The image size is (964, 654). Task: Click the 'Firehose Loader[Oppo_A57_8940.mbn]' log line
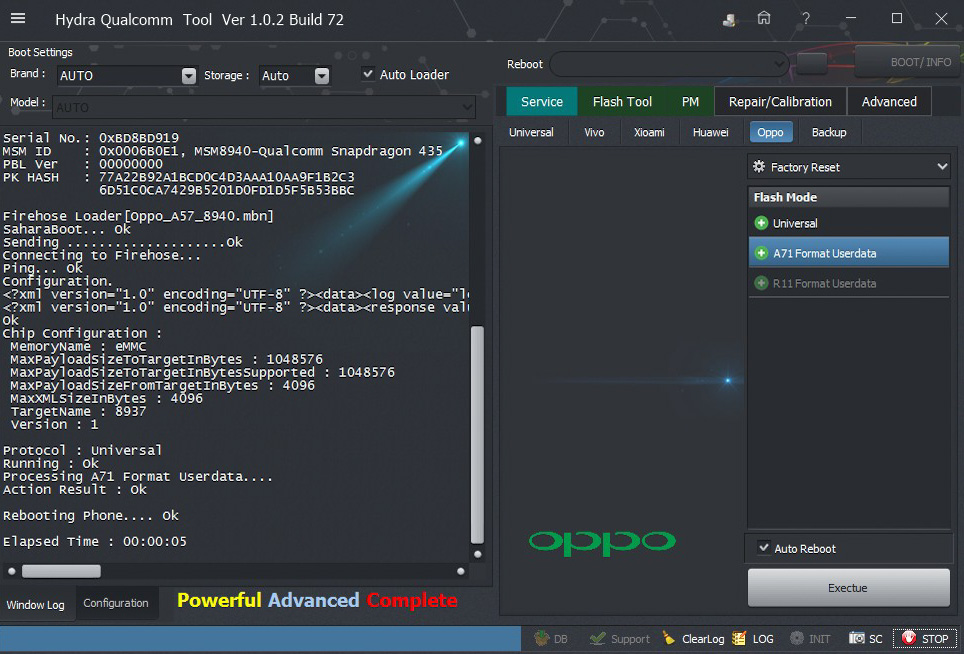(138, 216)
